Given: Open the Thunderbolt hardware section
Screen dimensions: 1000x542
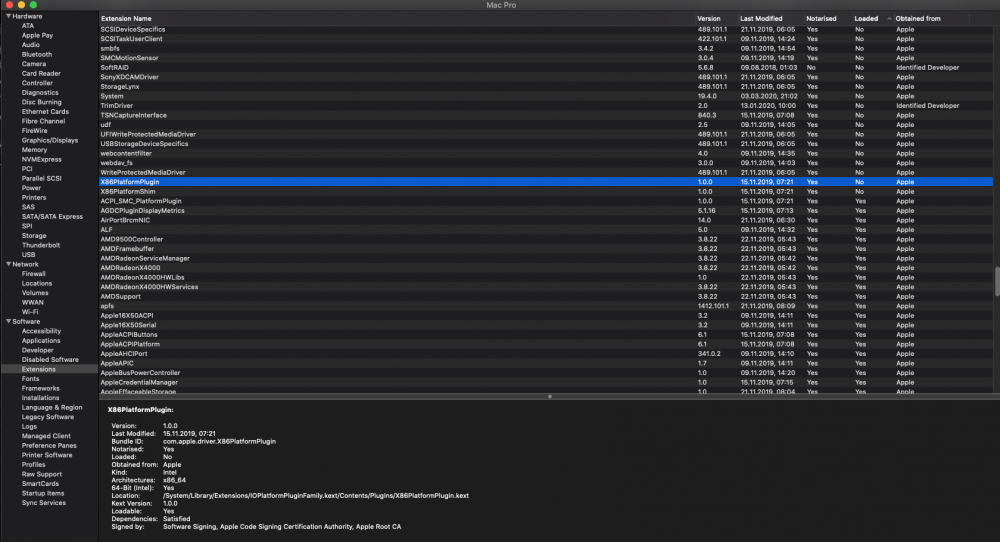Looking at the screenshot, I should 41,245.
